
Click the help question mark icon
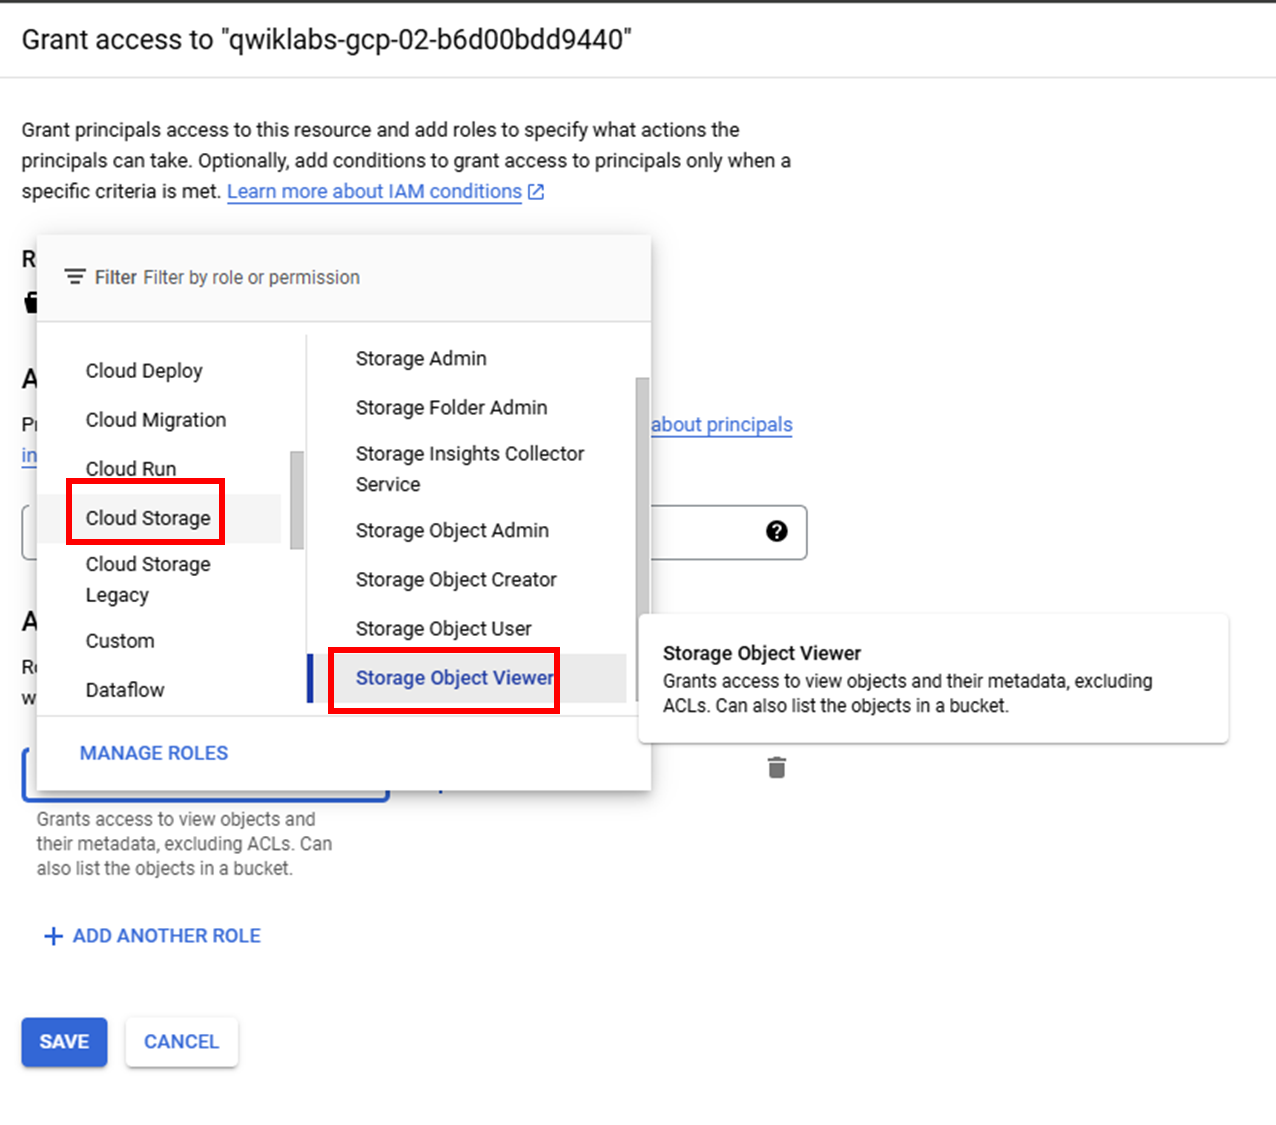pos(777,531)
